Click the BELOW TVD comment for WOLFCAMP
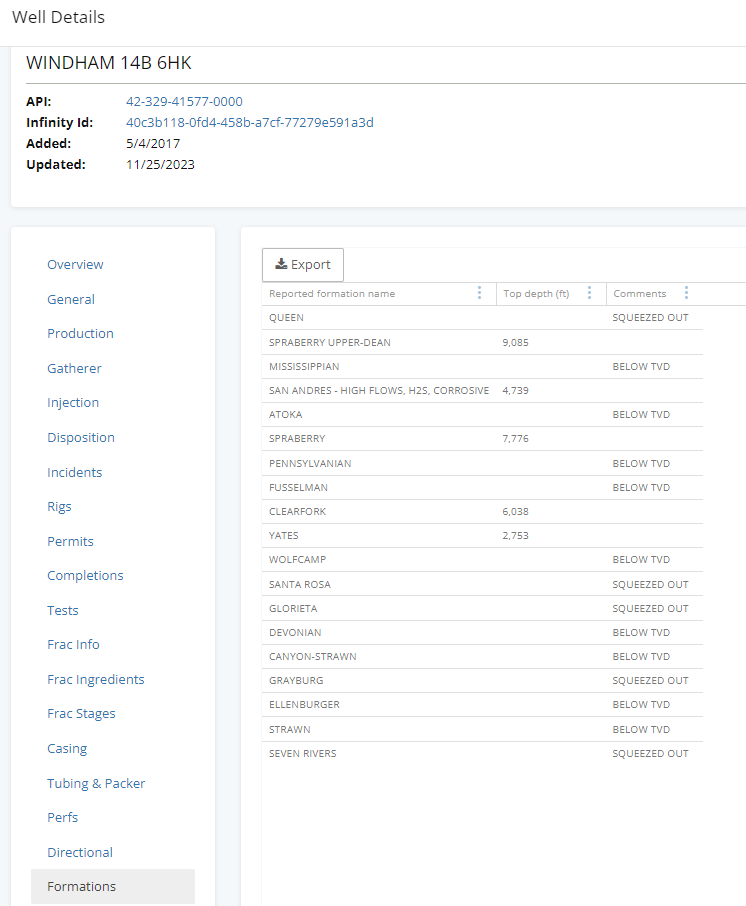 pyautogui.click(x=641, y=560)
